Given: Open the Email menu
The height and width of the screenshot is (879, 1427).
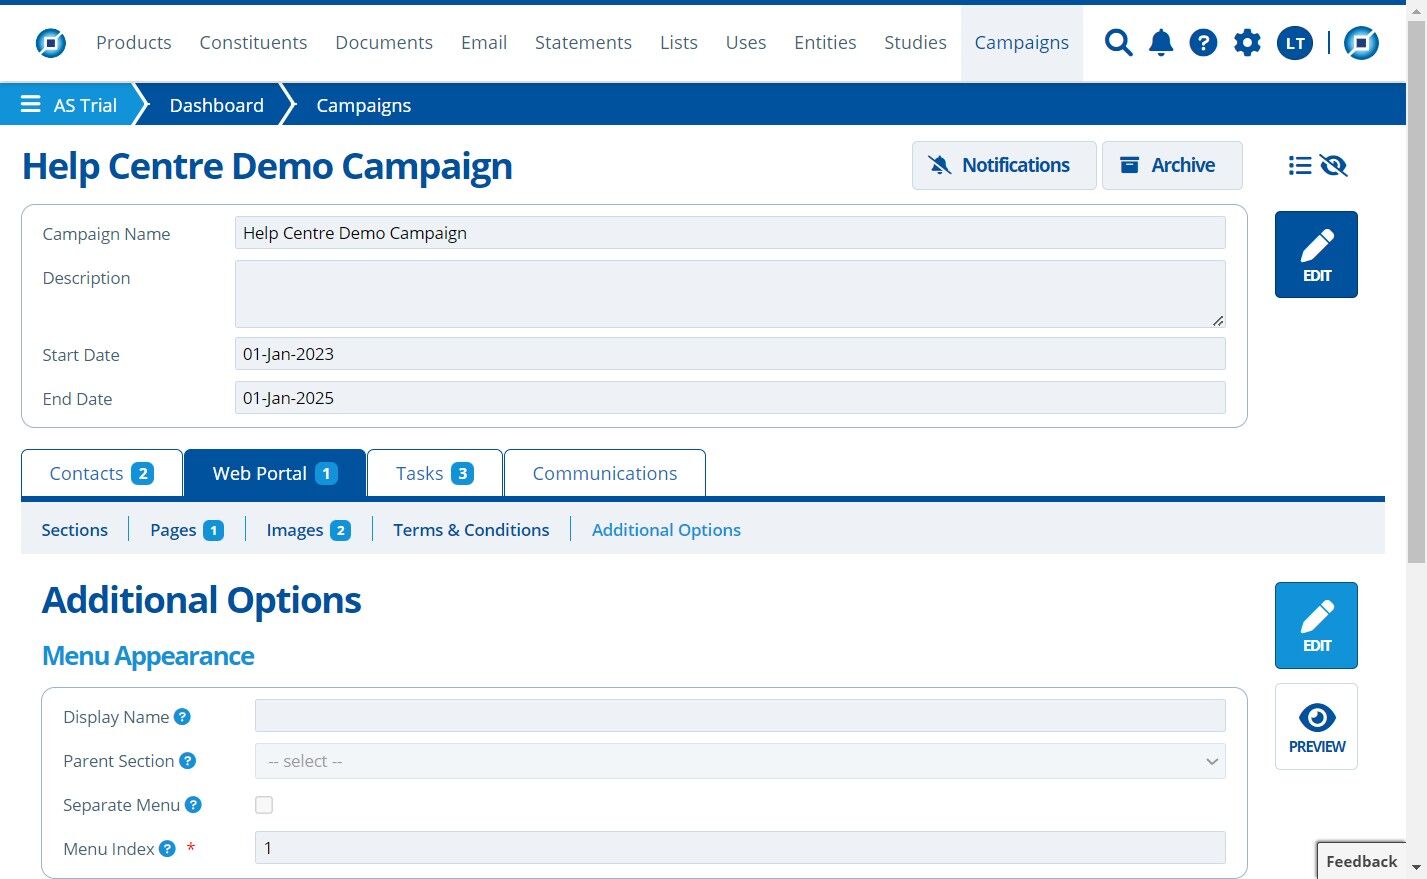Looking at the screenshot, I should [x=484, y=42].
